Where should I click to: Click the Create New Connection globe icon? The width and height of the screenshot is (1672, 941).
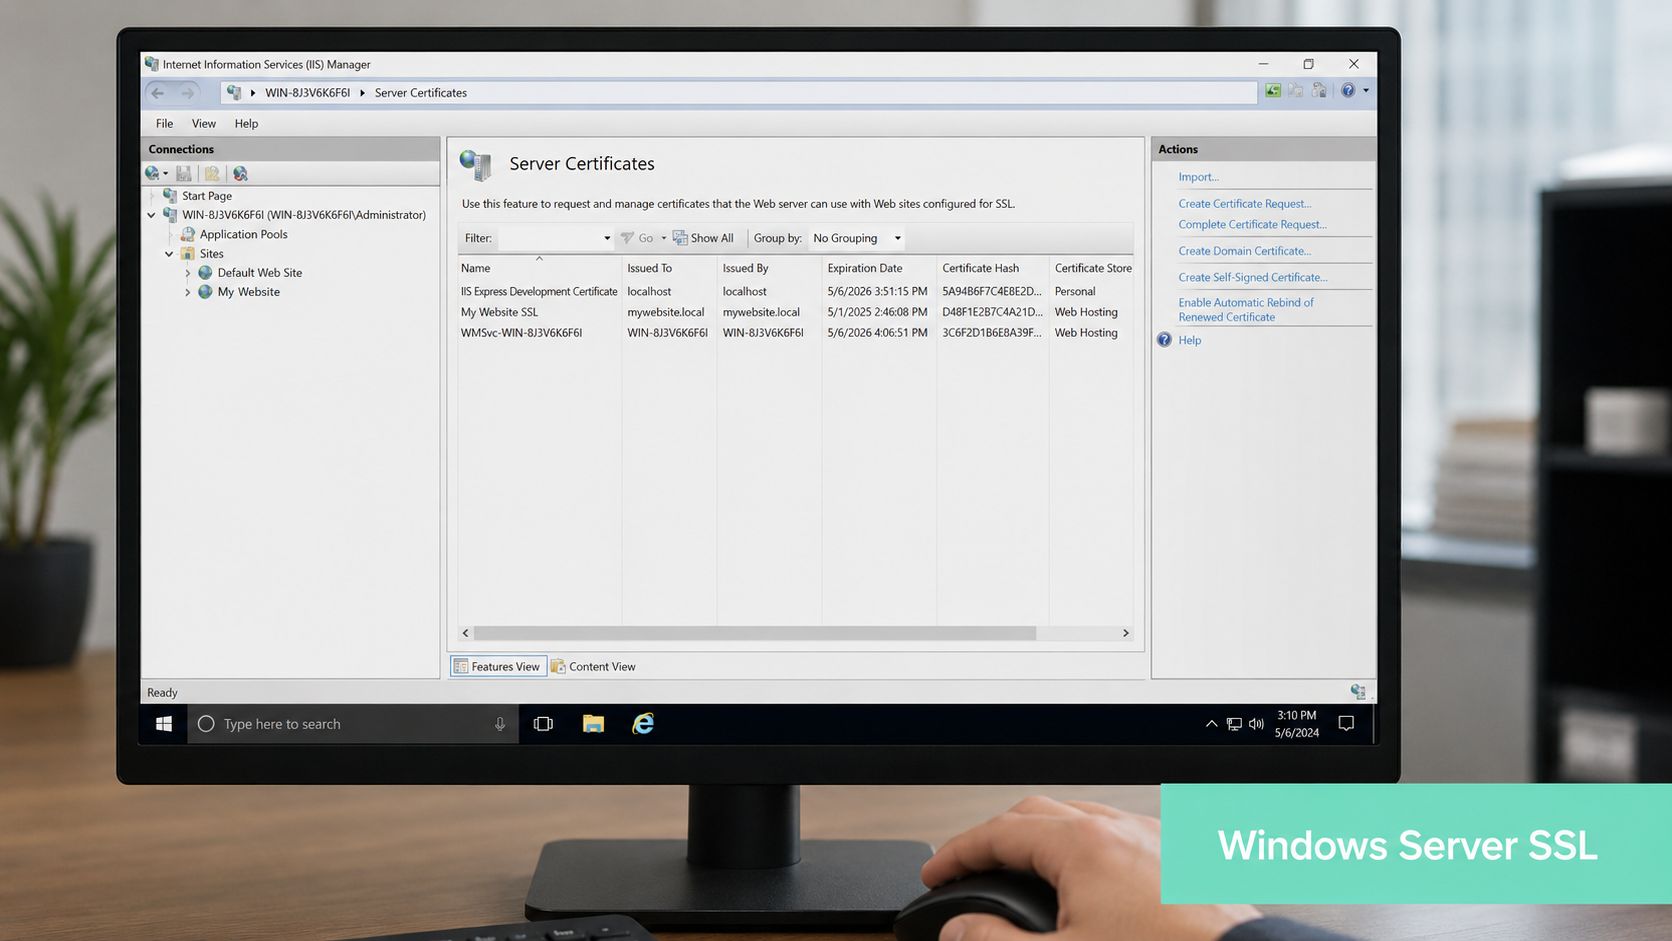point(152,174)
